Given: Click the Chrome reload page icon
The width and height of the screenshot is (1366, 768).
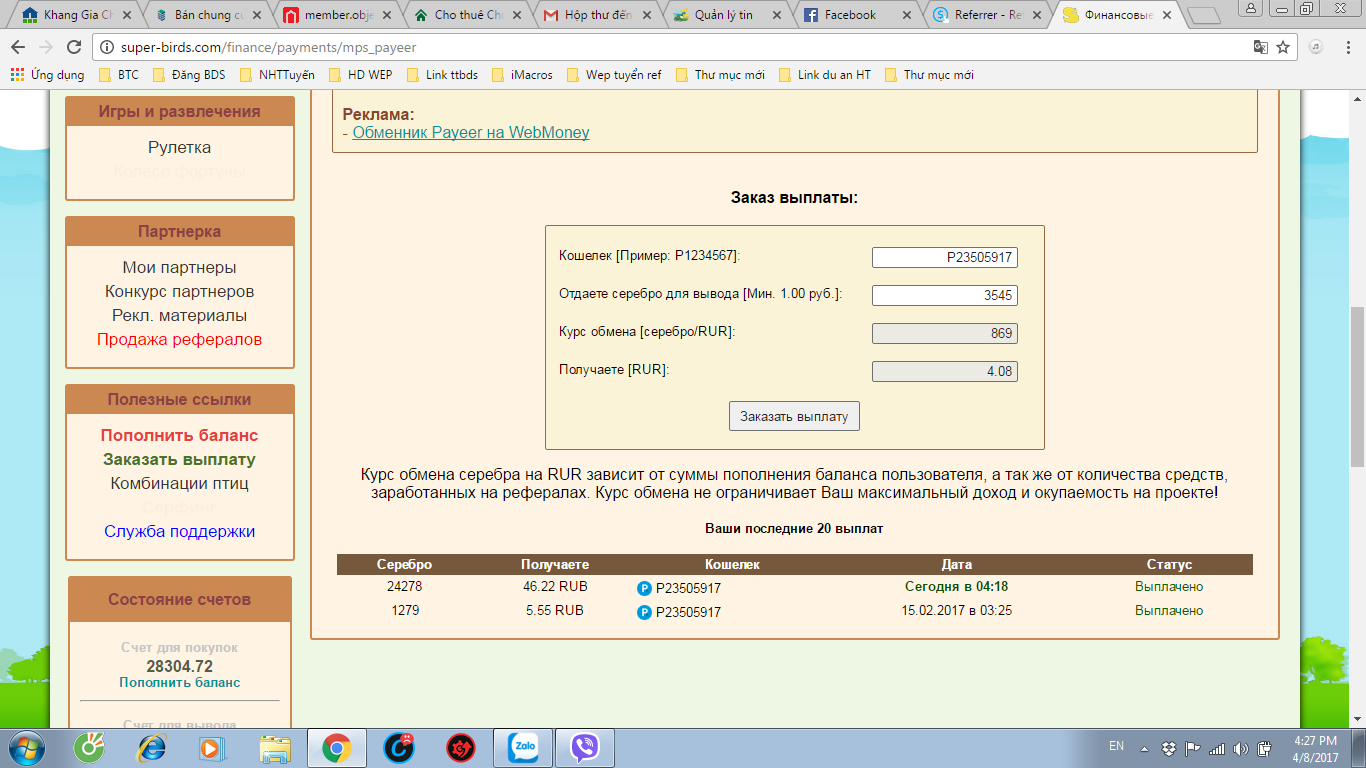Looking at the screenshot, I should tap(74, 47).
